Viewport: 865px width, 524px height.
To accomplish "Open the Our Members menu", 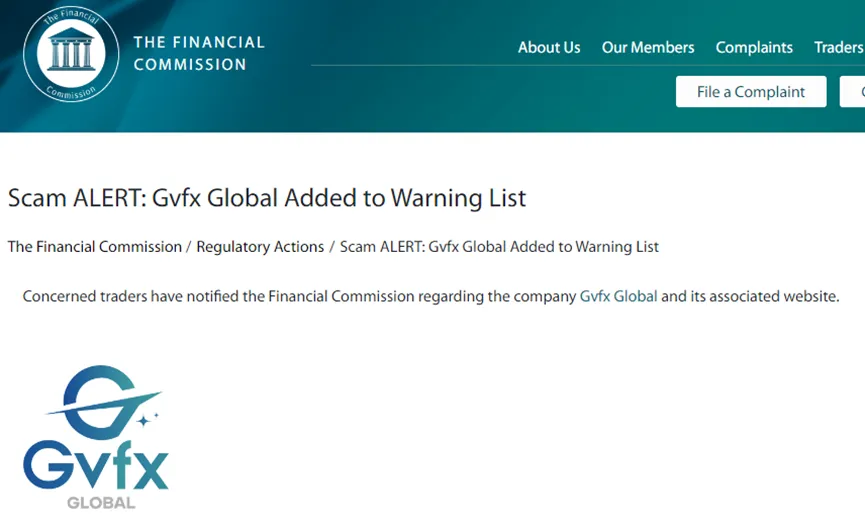I will point(648,47).
